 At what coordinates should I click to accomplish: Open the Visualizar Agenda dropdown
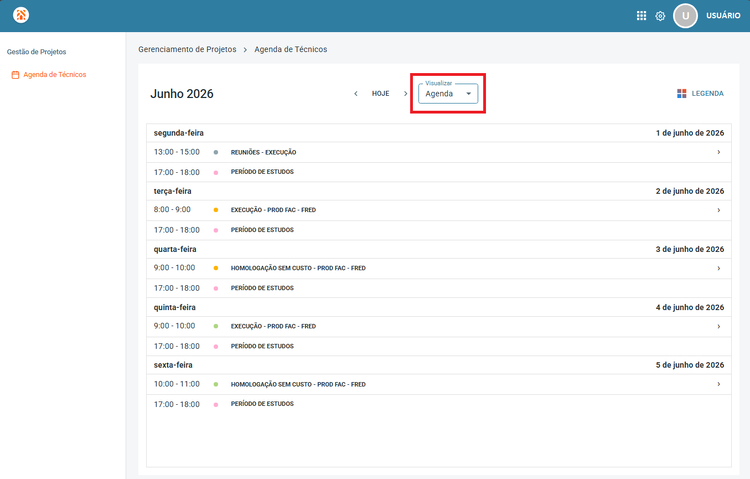pos(448,93)
